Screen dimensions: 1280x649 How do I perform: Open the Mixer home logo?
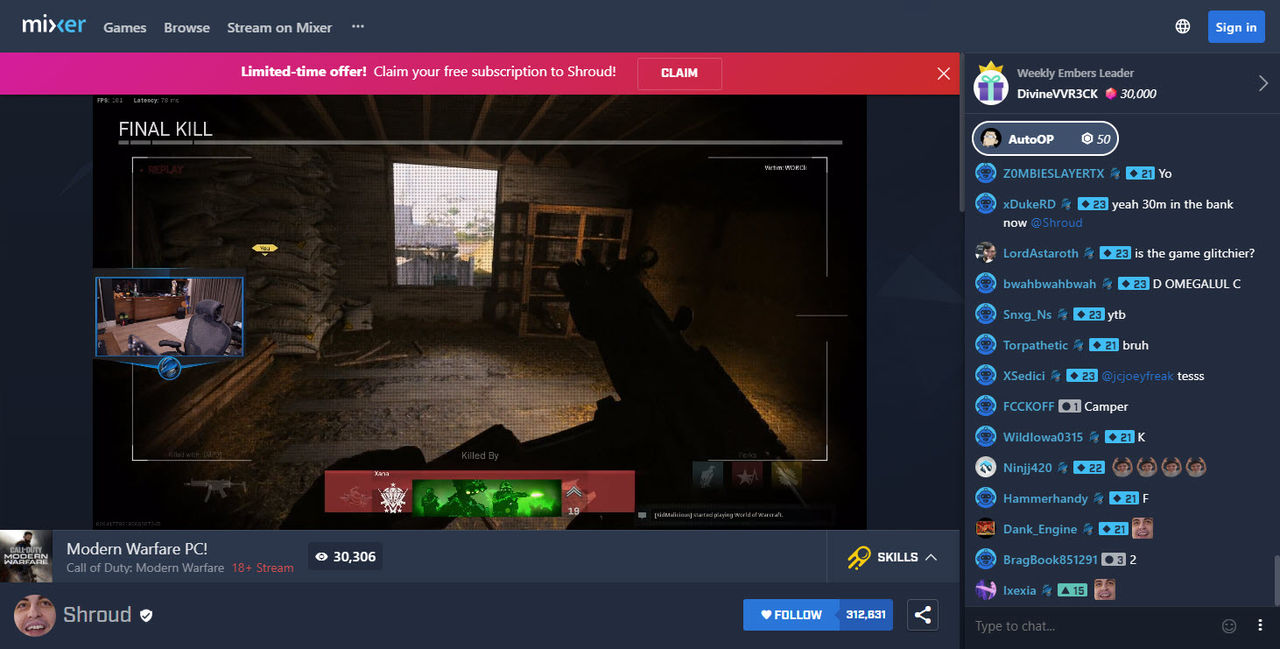[54, 25]
